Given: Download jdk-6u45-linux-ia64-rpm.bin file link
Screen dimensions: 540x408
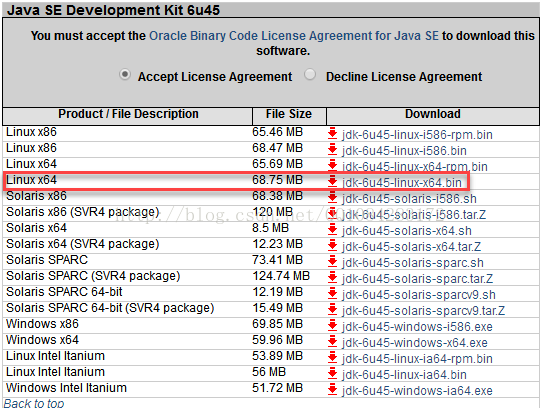Looking at the screenshot, I should pos(417,359).
